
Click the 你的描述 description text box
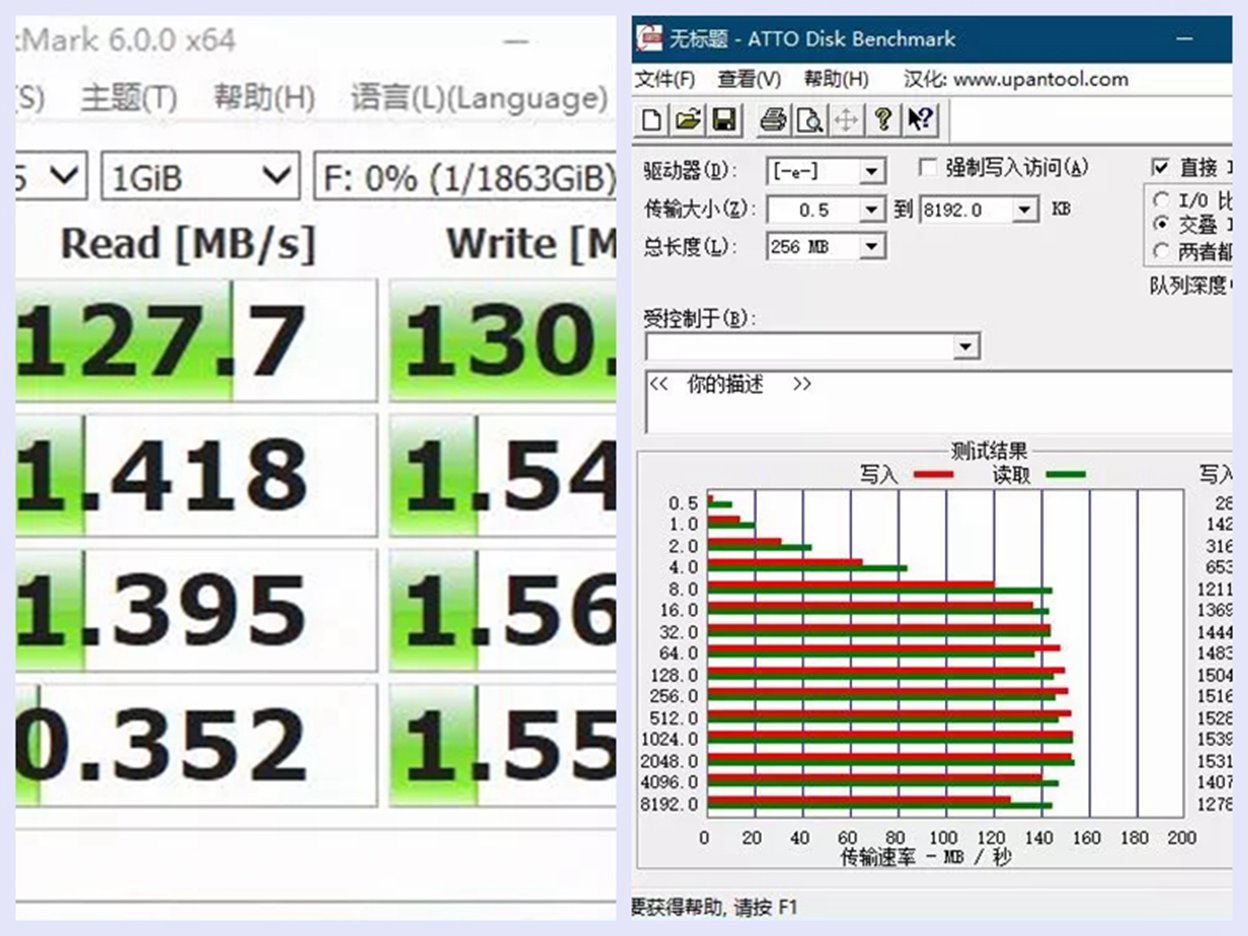(938, 402)
